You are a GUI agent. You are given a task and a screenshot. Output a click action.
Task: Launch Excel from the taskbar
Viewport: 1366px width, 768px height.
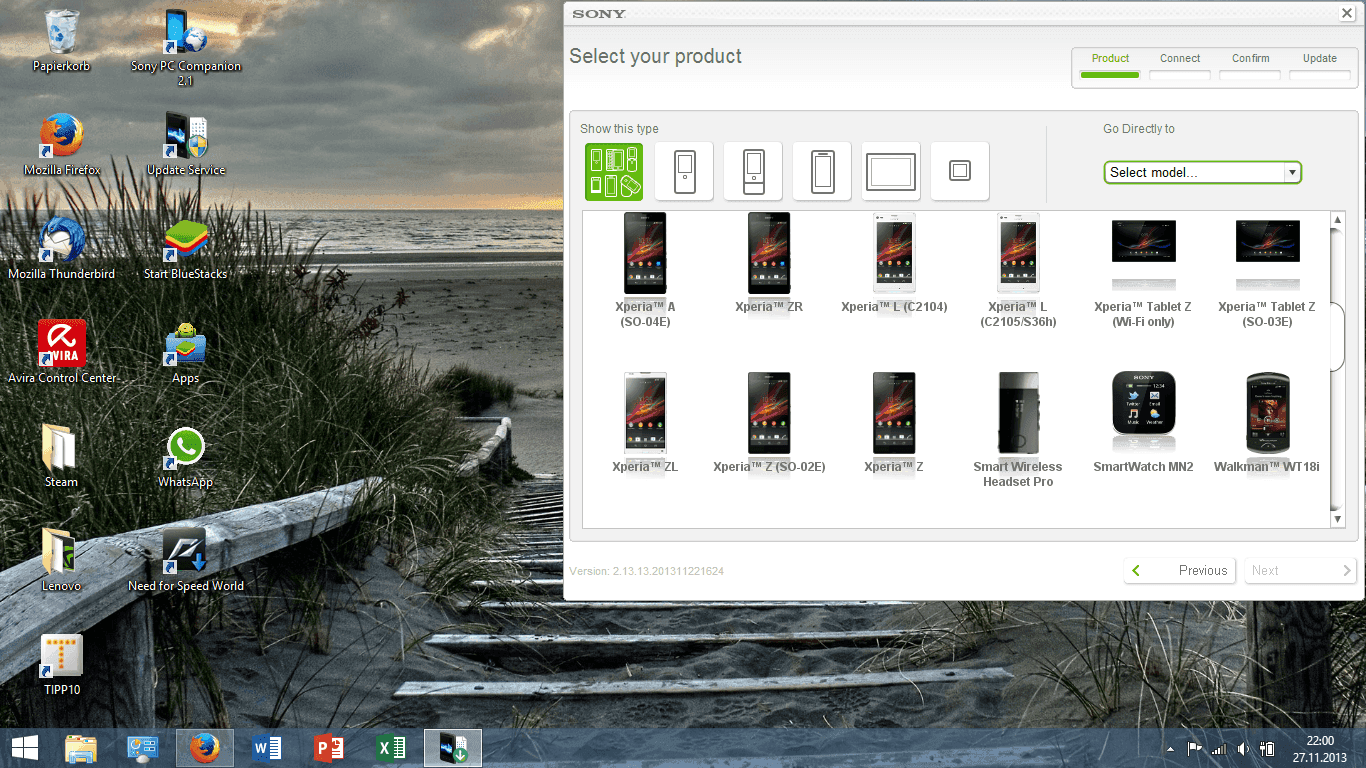click(x=391, y=748)
